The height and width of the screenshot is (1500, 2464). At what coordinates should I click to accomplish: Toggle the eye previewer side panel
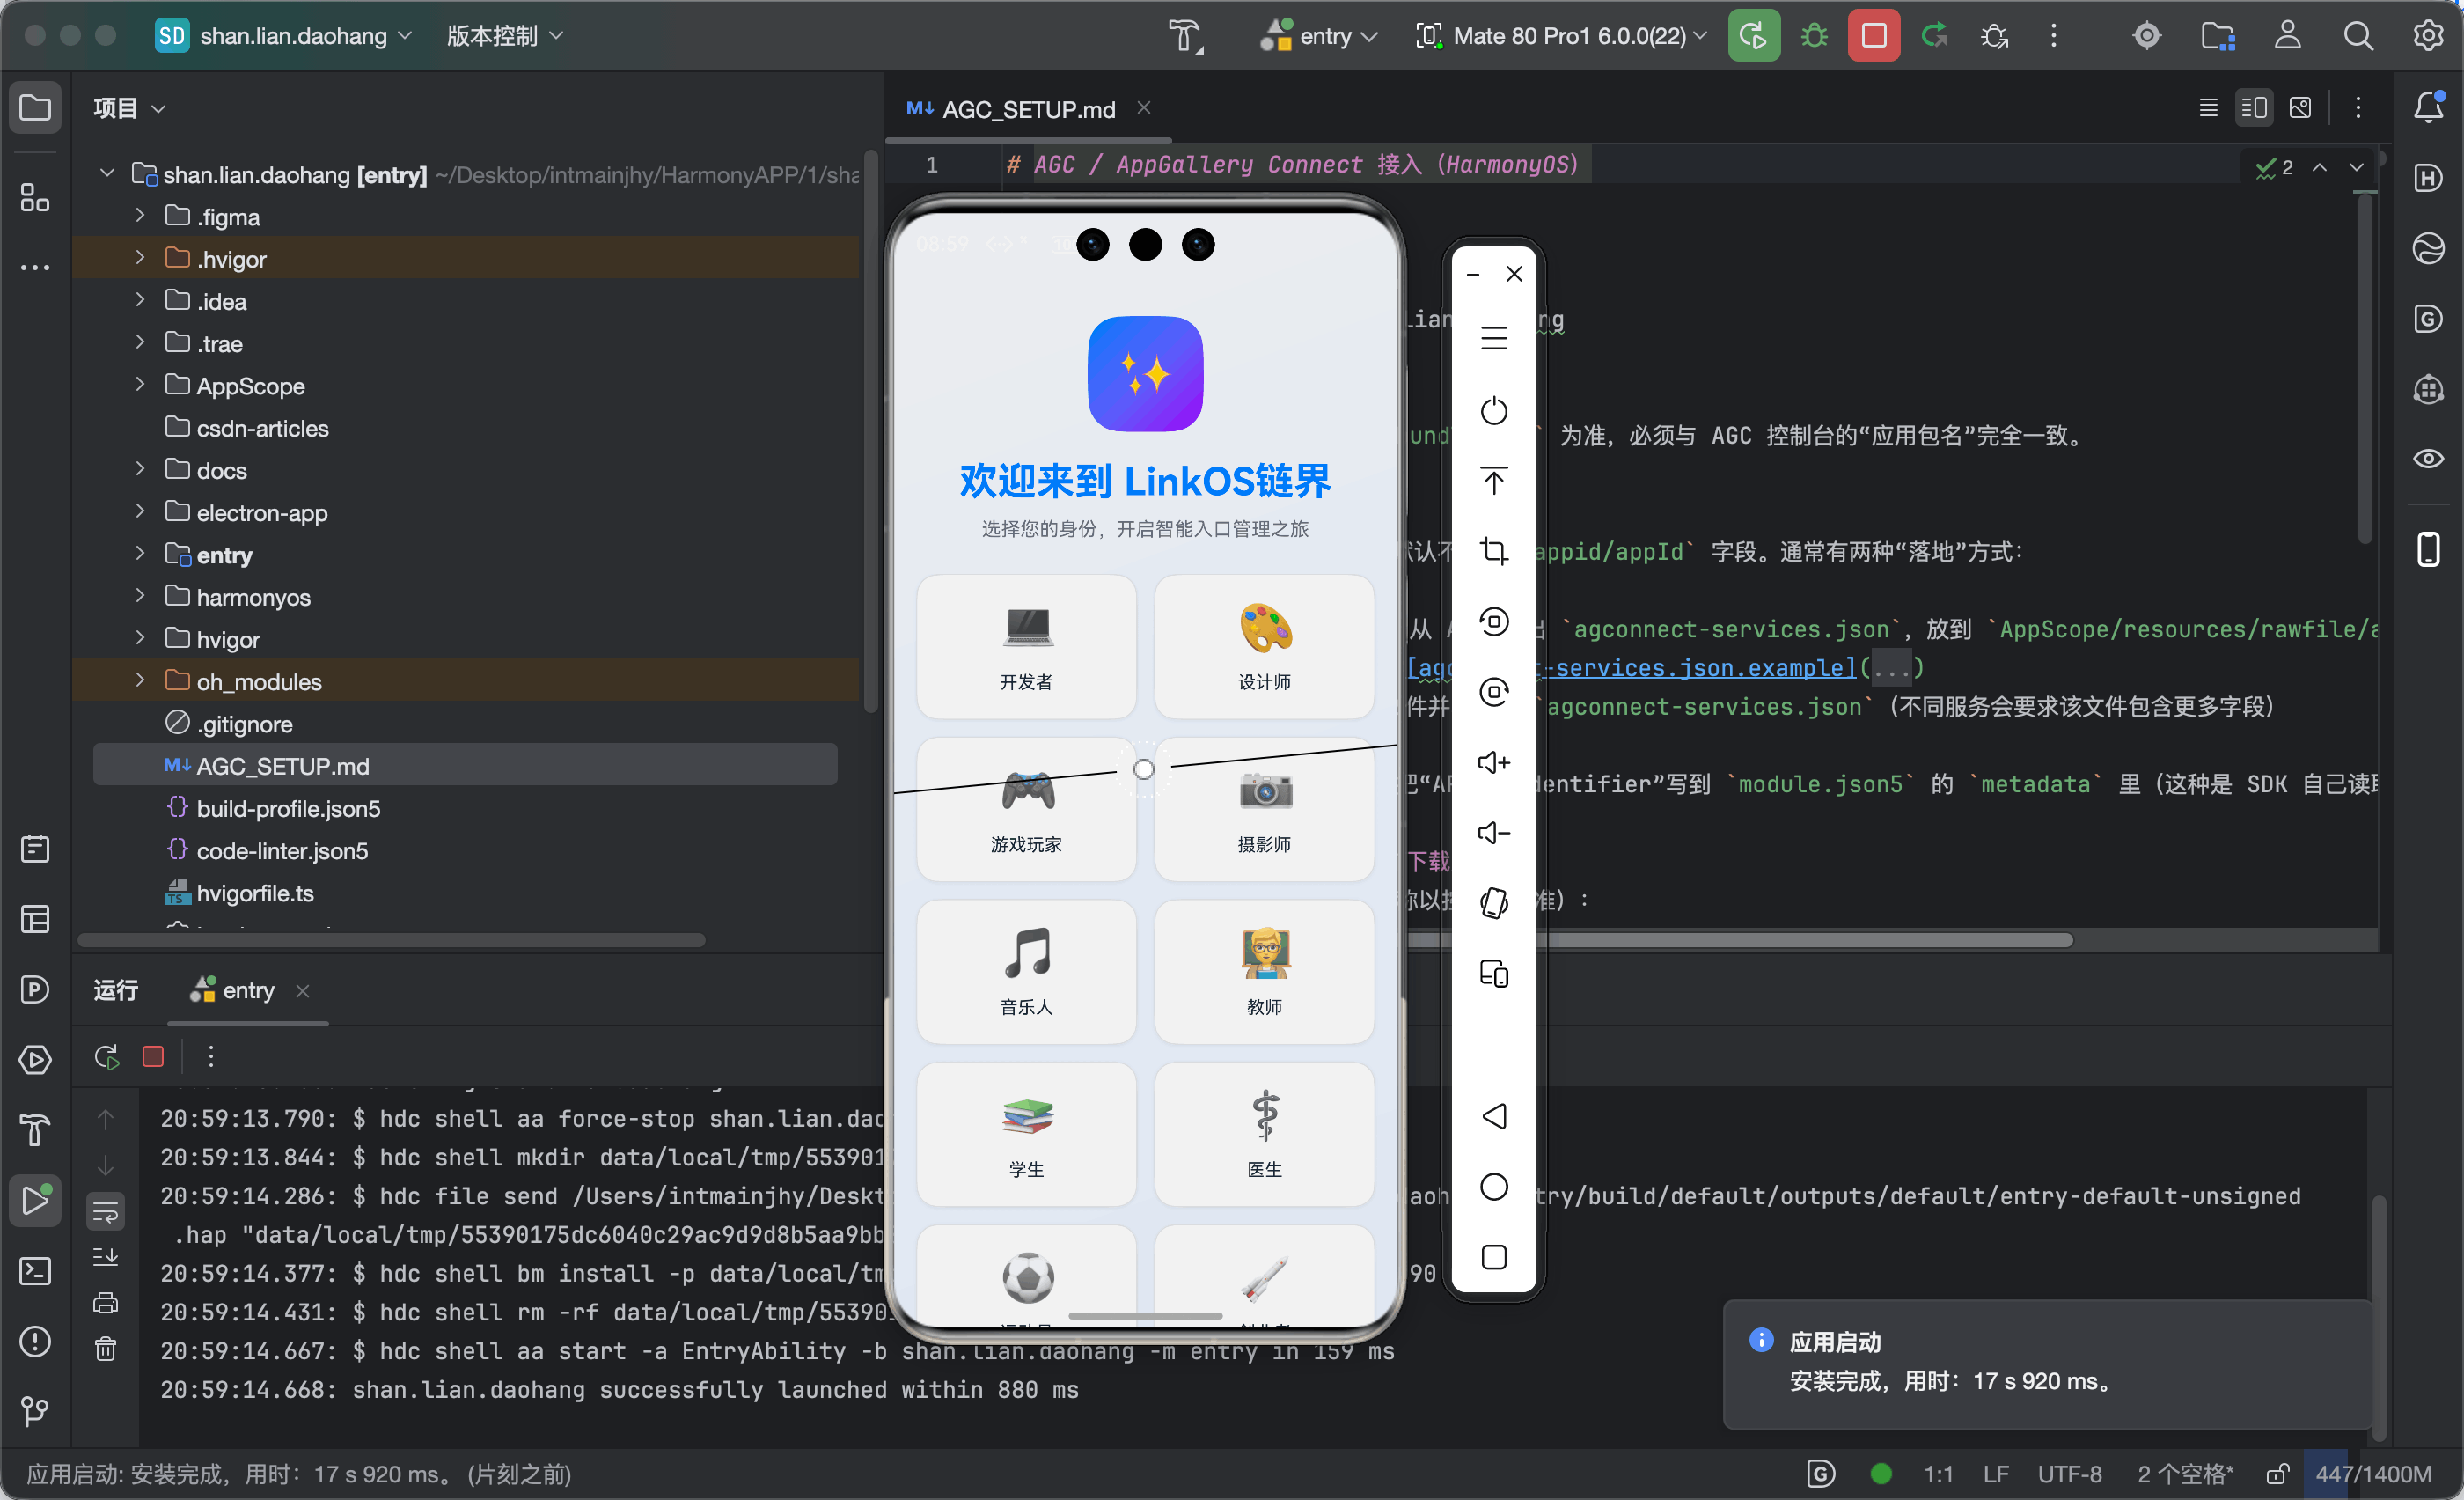pyautogui.click(x=2428, y=459)
